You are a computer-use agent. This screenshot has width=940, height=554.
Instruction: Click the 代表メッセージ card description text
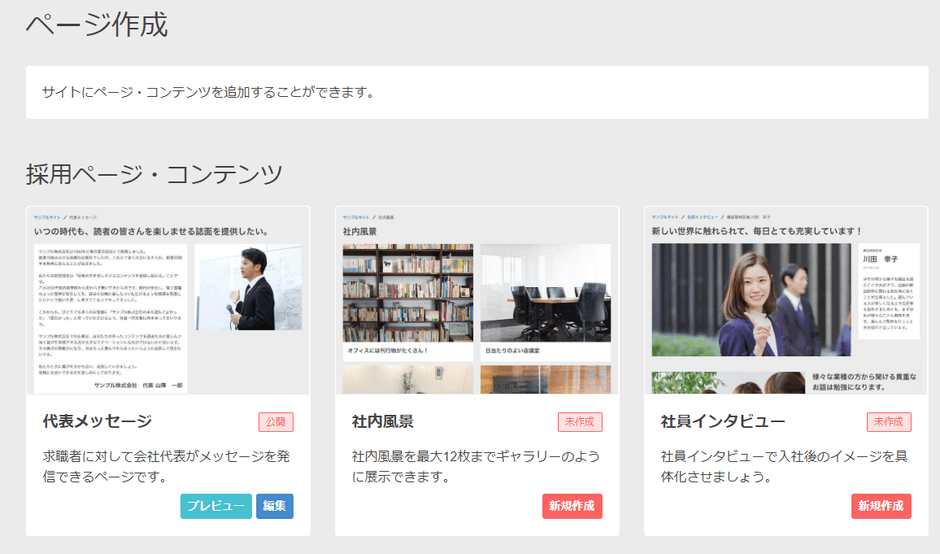(x=167, y=466)
